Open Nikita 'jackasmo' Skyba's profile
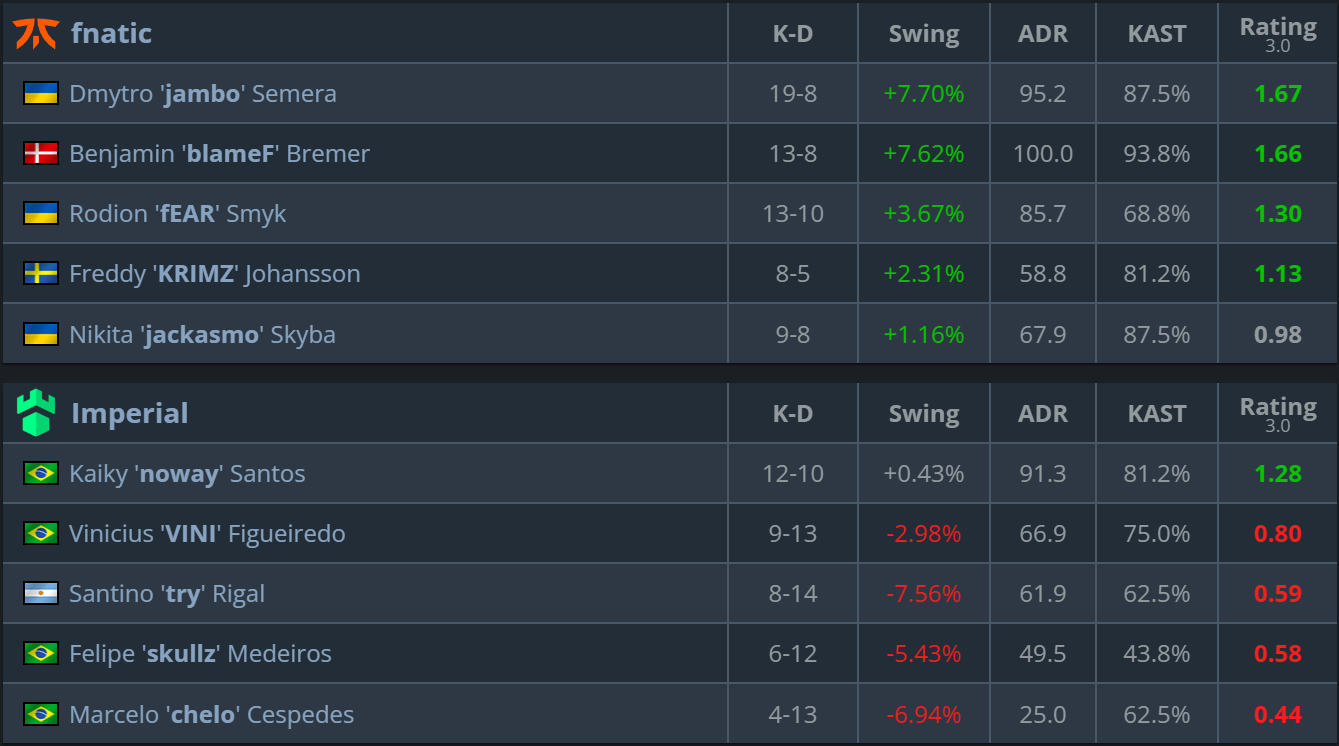This screenshot has width=1339, height=746. (202, 334)
